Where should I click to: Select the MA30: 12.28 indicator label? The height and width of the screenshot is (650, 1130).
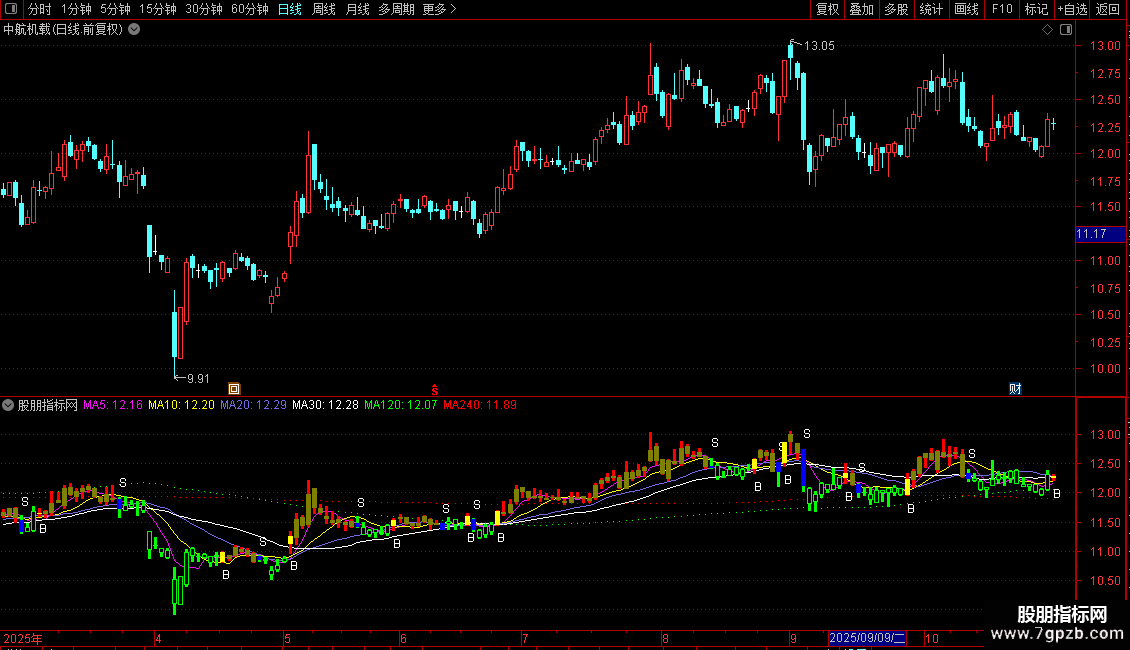click(x=325, y=405)
